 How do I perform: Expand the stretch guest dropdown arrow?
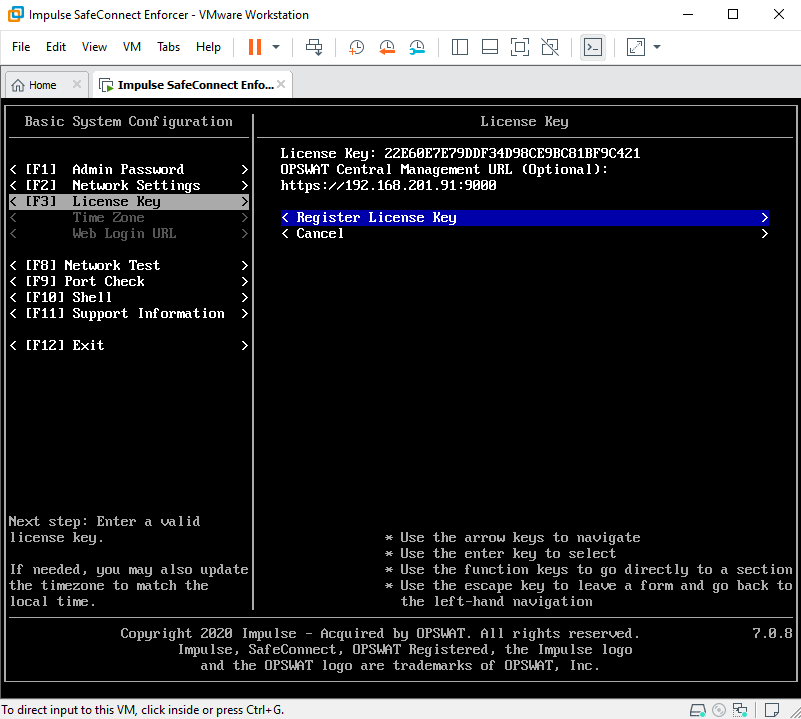[x=657, y=47]
